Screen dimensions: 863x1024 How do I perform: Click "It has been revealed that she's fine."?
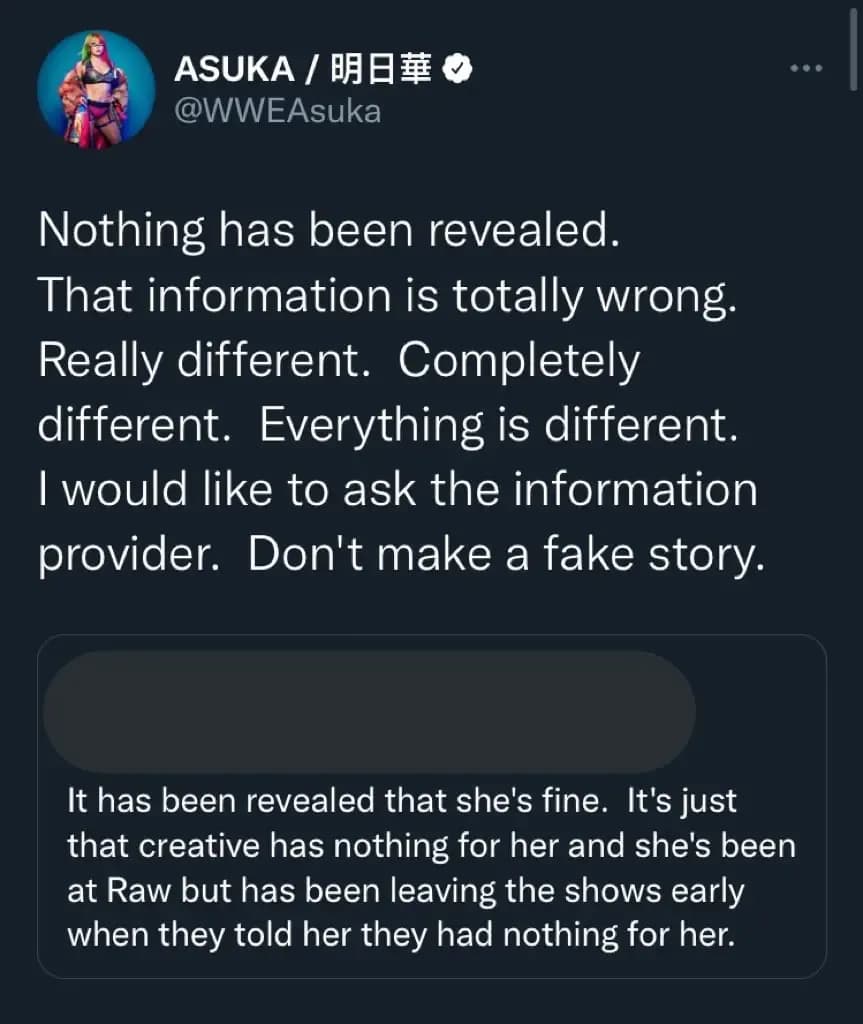pos(339,801)
